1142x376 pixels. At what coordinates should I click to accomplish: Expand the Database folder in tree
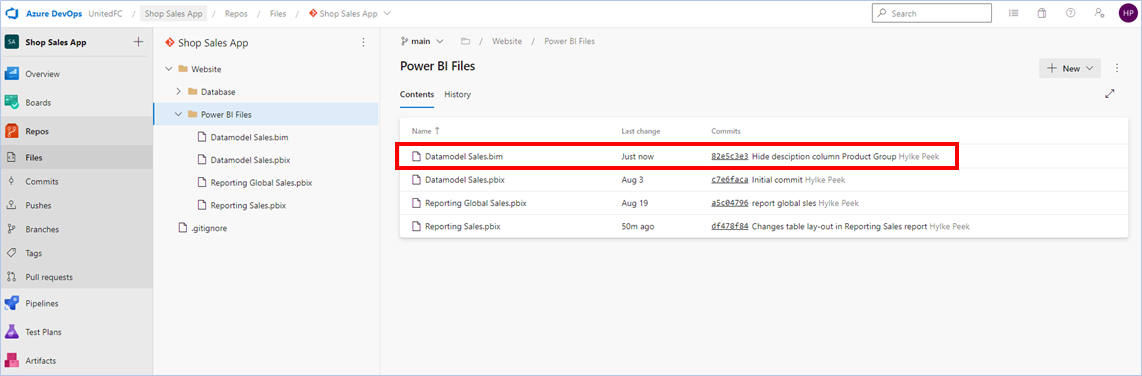(178, 92)
